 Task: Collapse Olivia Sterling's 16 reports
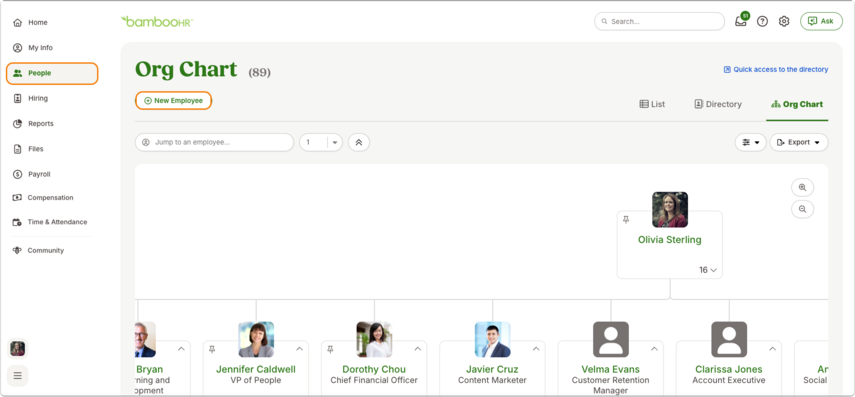708,270
